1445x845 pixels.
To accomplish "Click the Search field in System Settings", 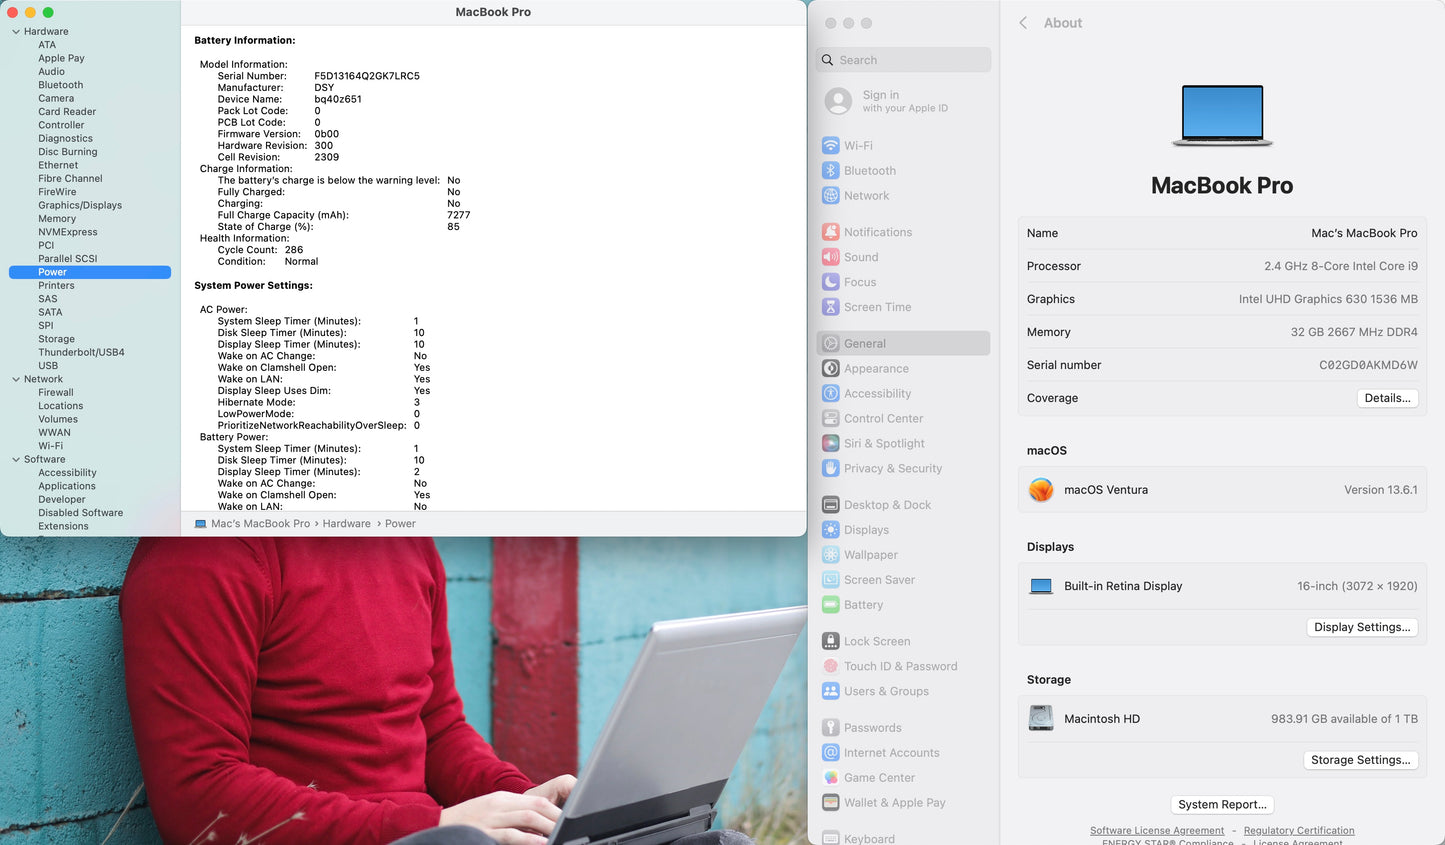I will coord(903,60).
